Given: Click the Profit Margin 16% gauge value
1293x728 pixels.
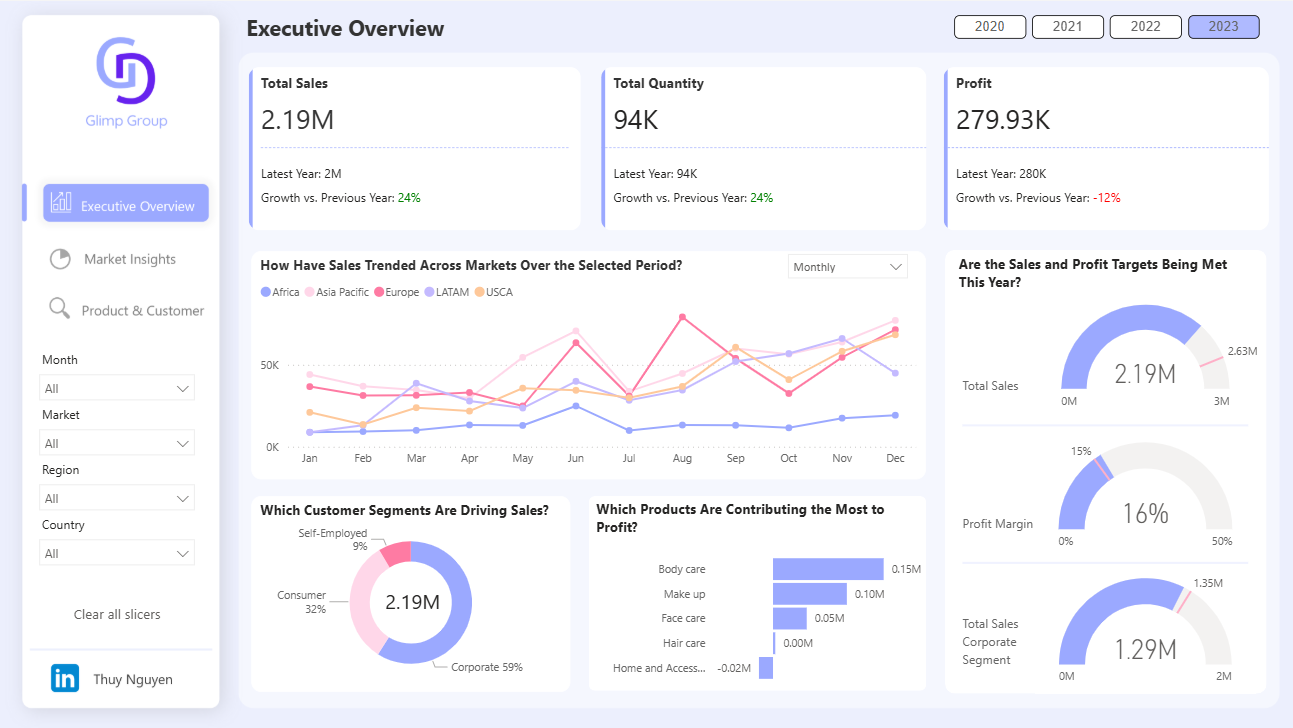Looking at the screenshot, I should (x=1145, y=514).
